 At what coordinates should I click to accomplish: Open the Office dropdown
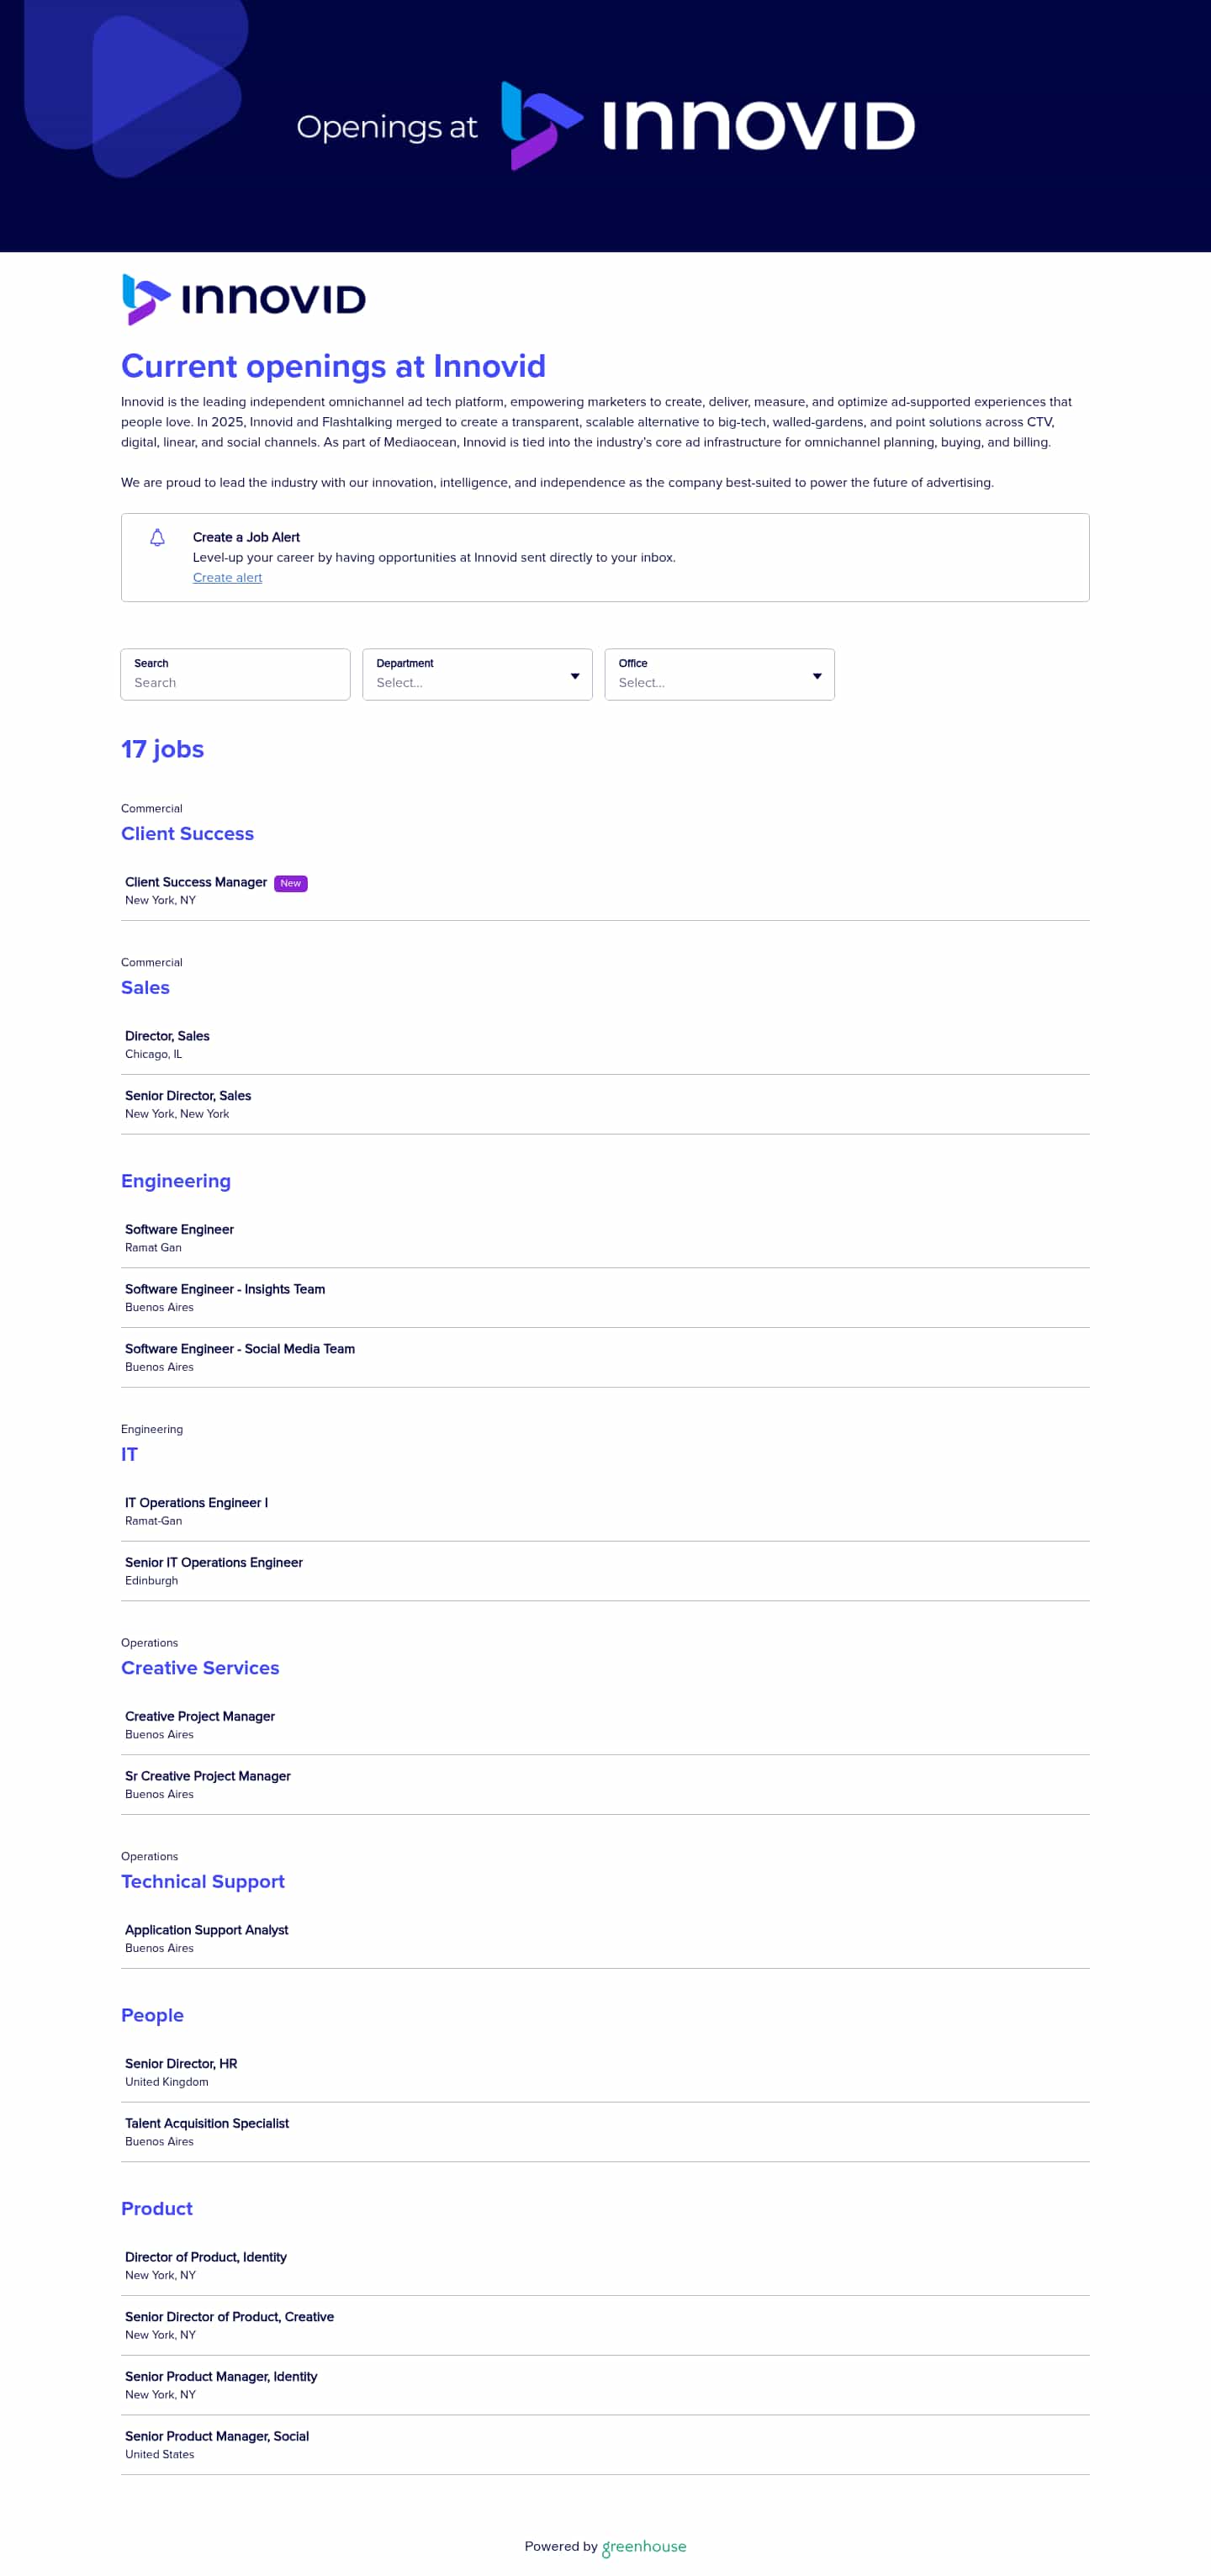pyautogui.click(x=719, y=674)
